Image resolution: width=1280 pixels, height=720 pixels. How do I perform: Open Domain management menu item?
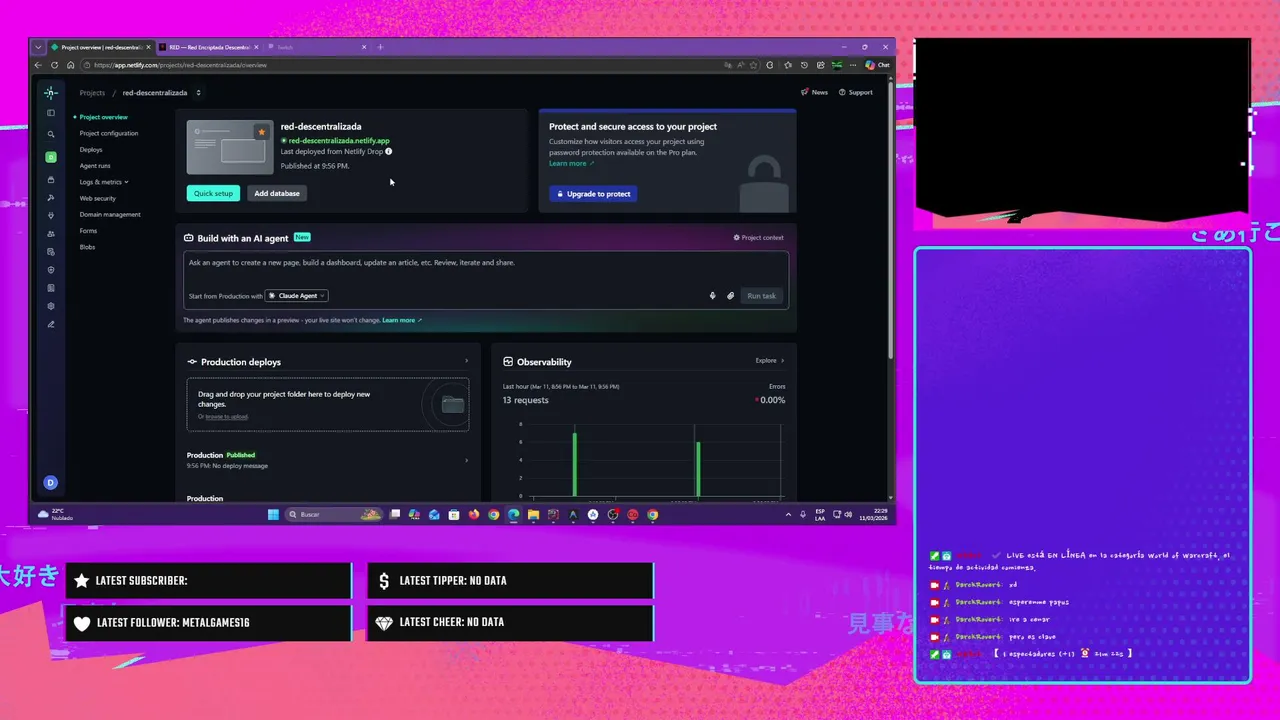pos(110,214)
